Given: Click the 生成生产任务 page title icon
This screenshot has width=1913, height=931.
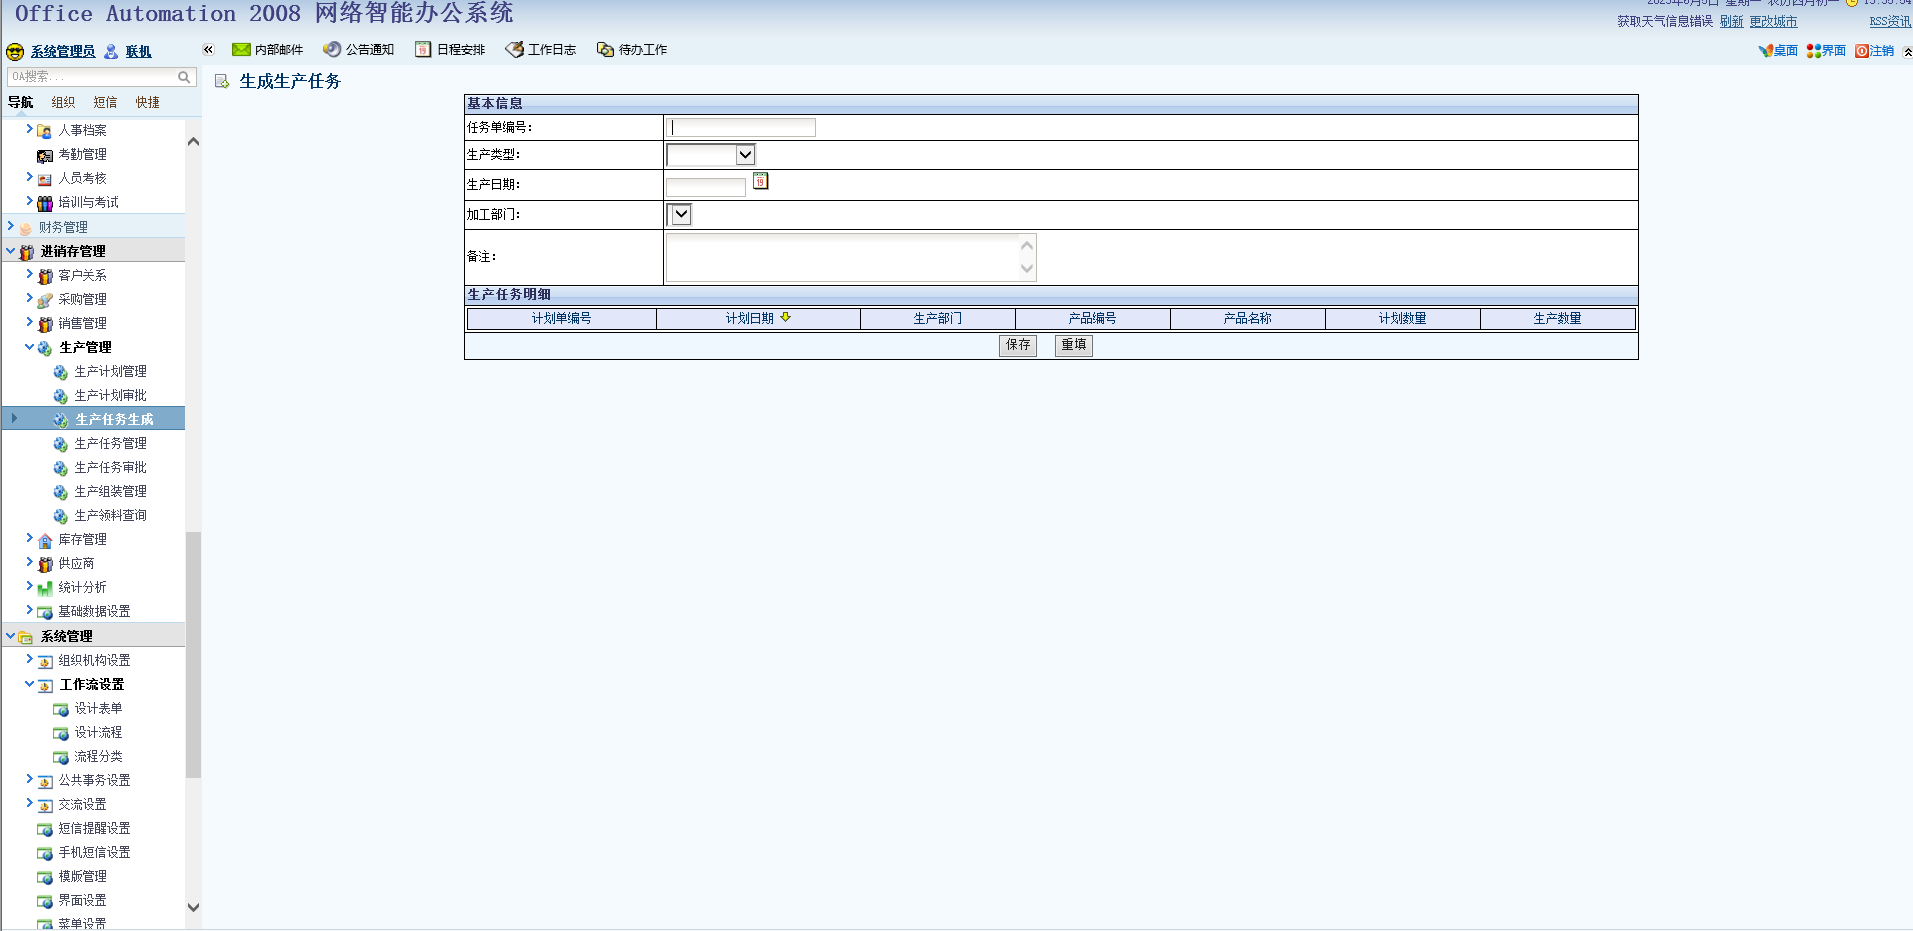Looking at the screenshot, I should [222, 81].
